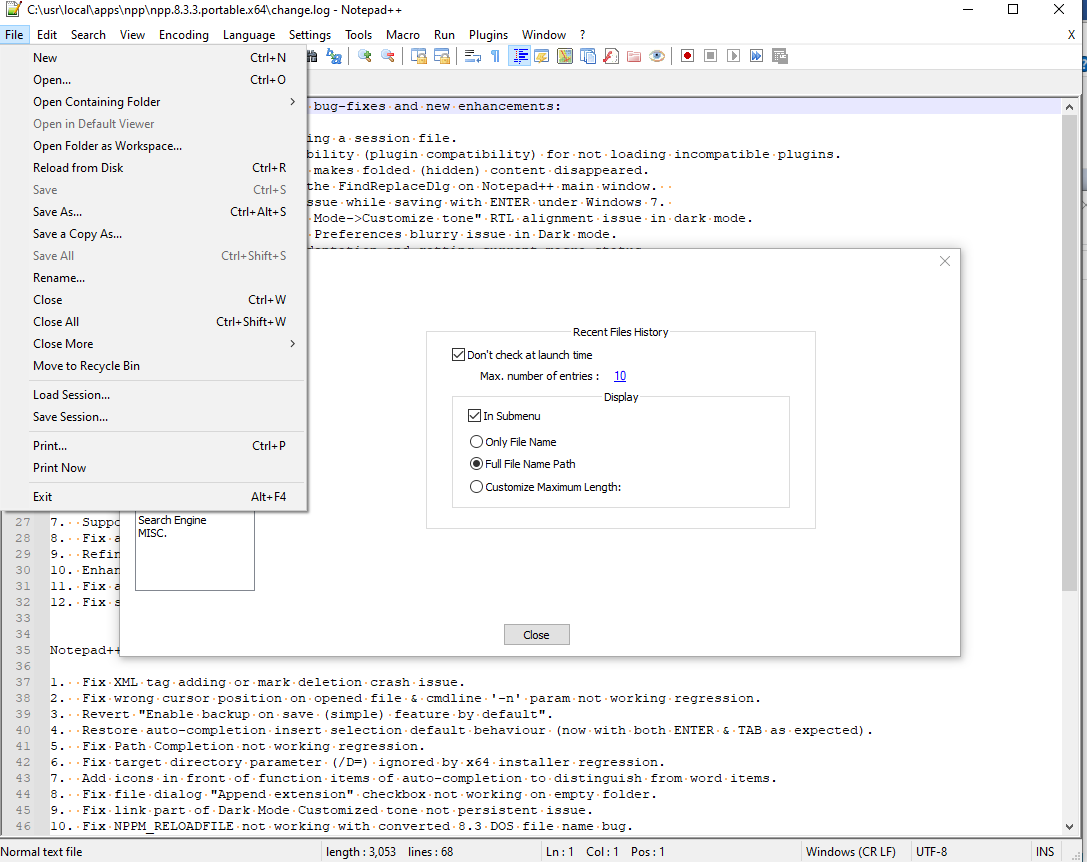Viewport: 1087px width, 862px height.
Task: Toggle Don't check at launch time checkbox
Action: [458, 354]
